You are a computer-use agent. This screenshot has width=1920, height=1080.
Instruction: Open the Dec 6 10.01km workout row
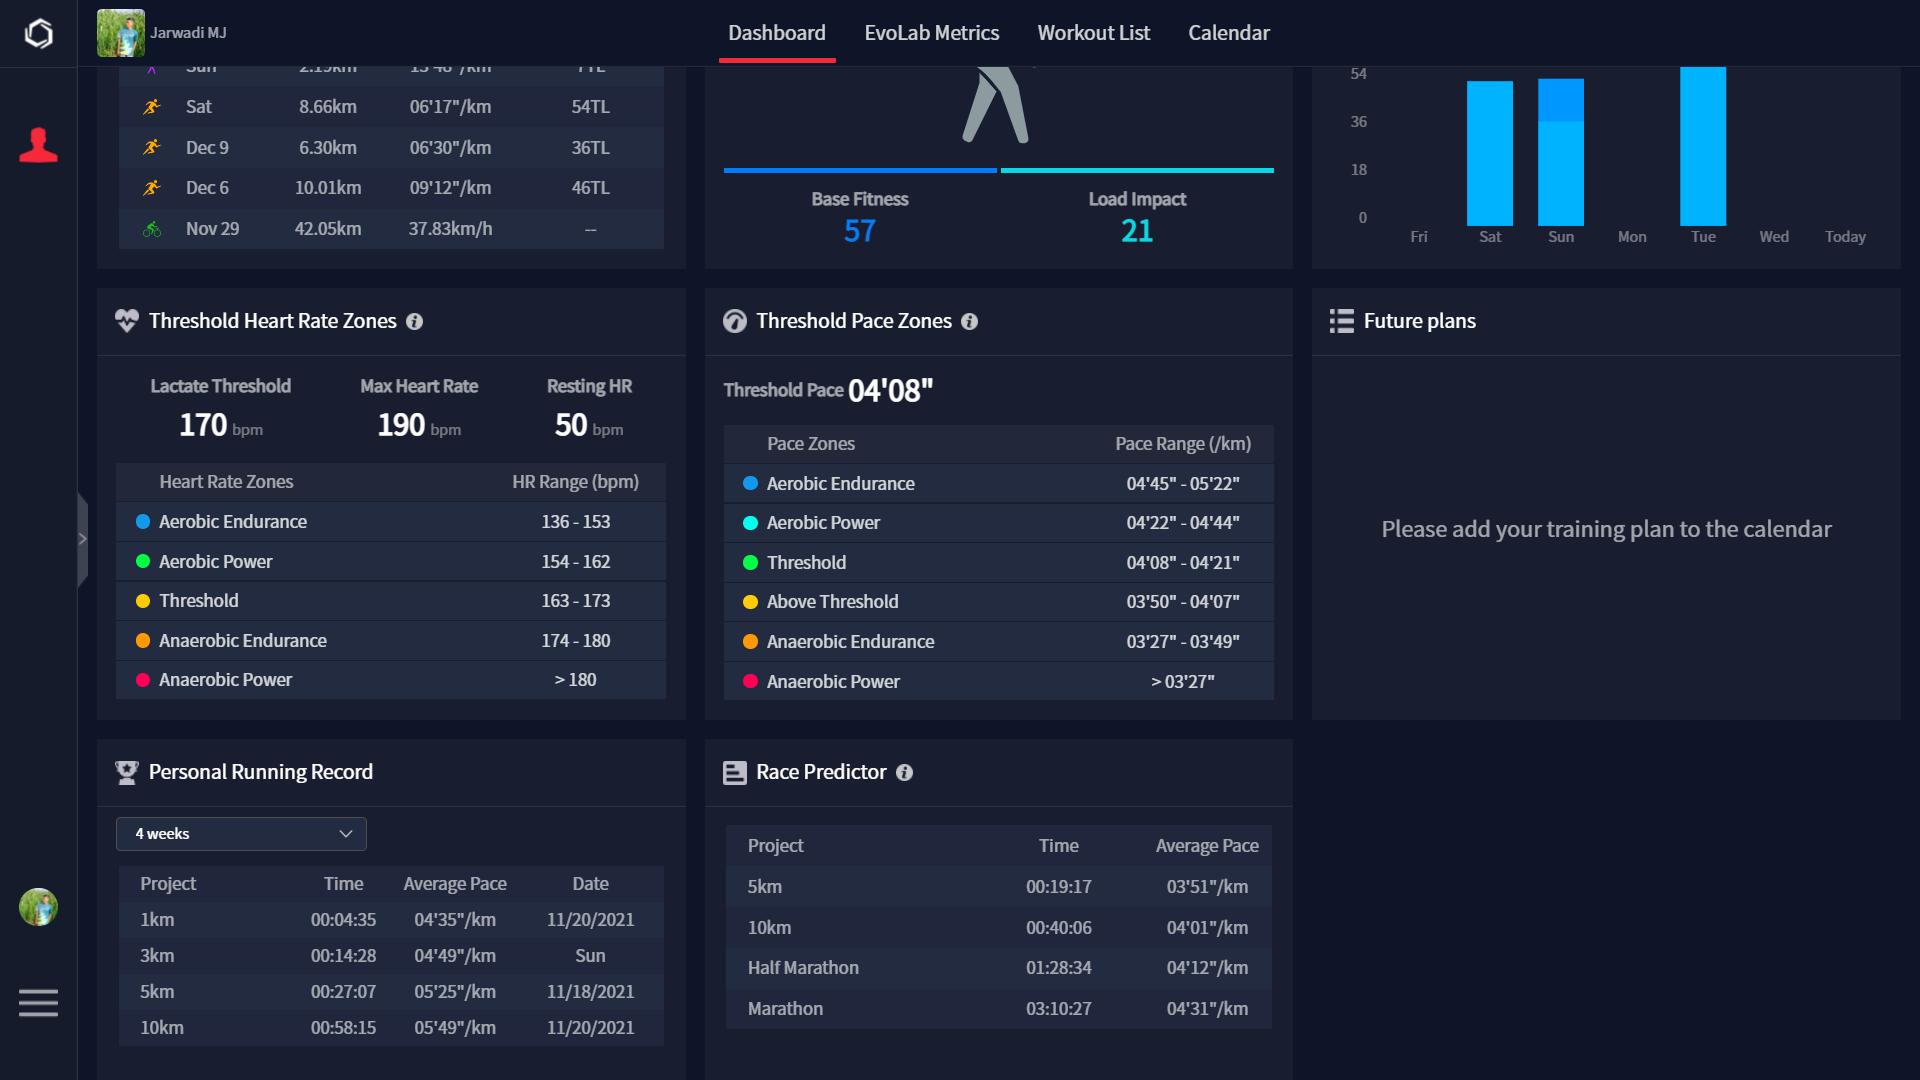pyautogui.click(x=390, y=188)
